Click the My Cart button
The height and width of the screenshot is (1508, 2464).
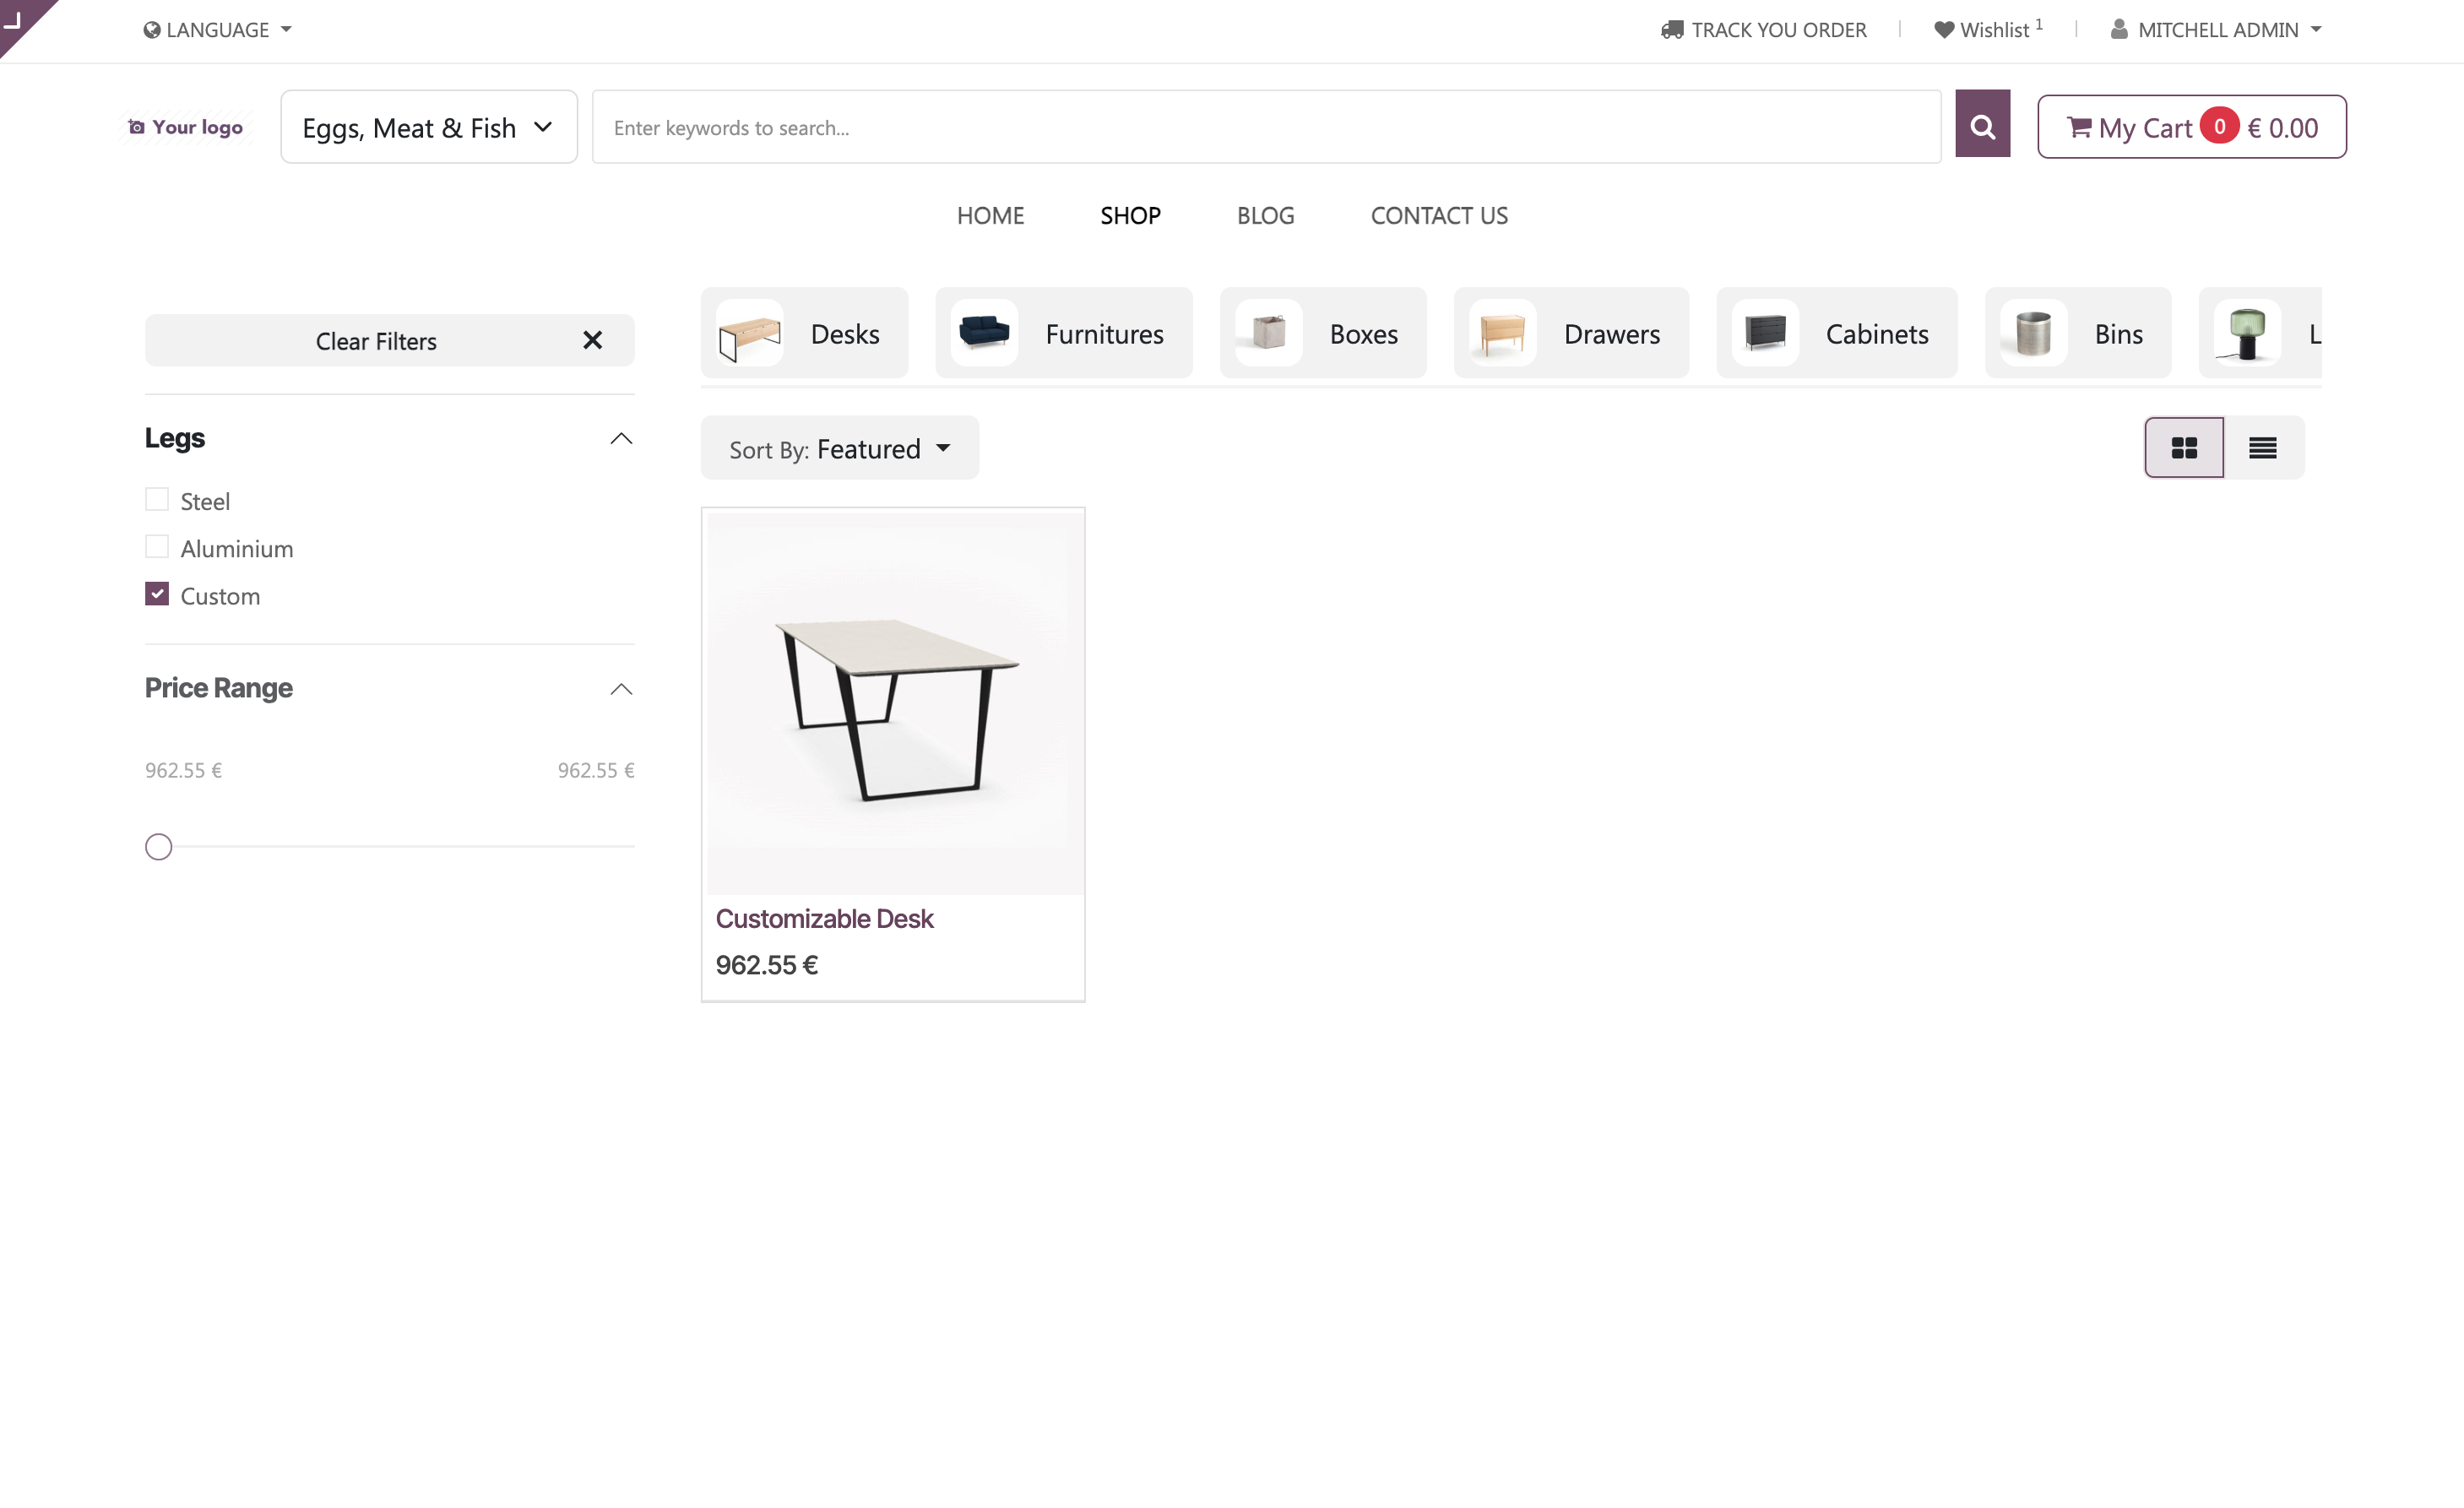(x=2192, y=127)
